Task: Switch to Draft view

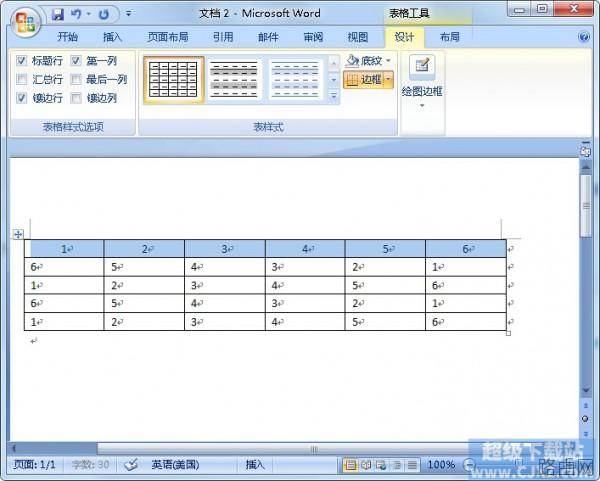Action: [412, 465]
